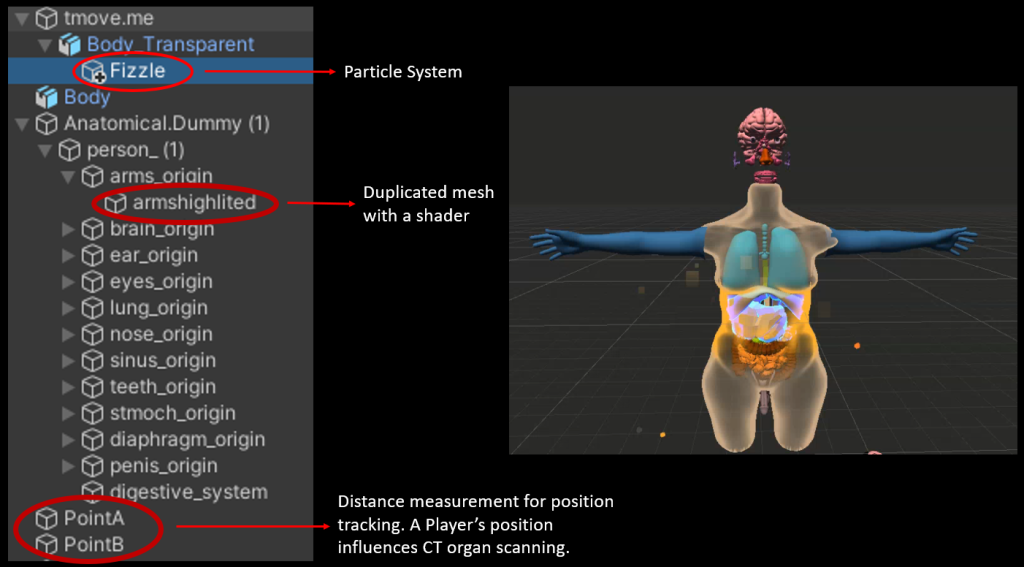Click the armshighlited cube icon

point(116,203)
